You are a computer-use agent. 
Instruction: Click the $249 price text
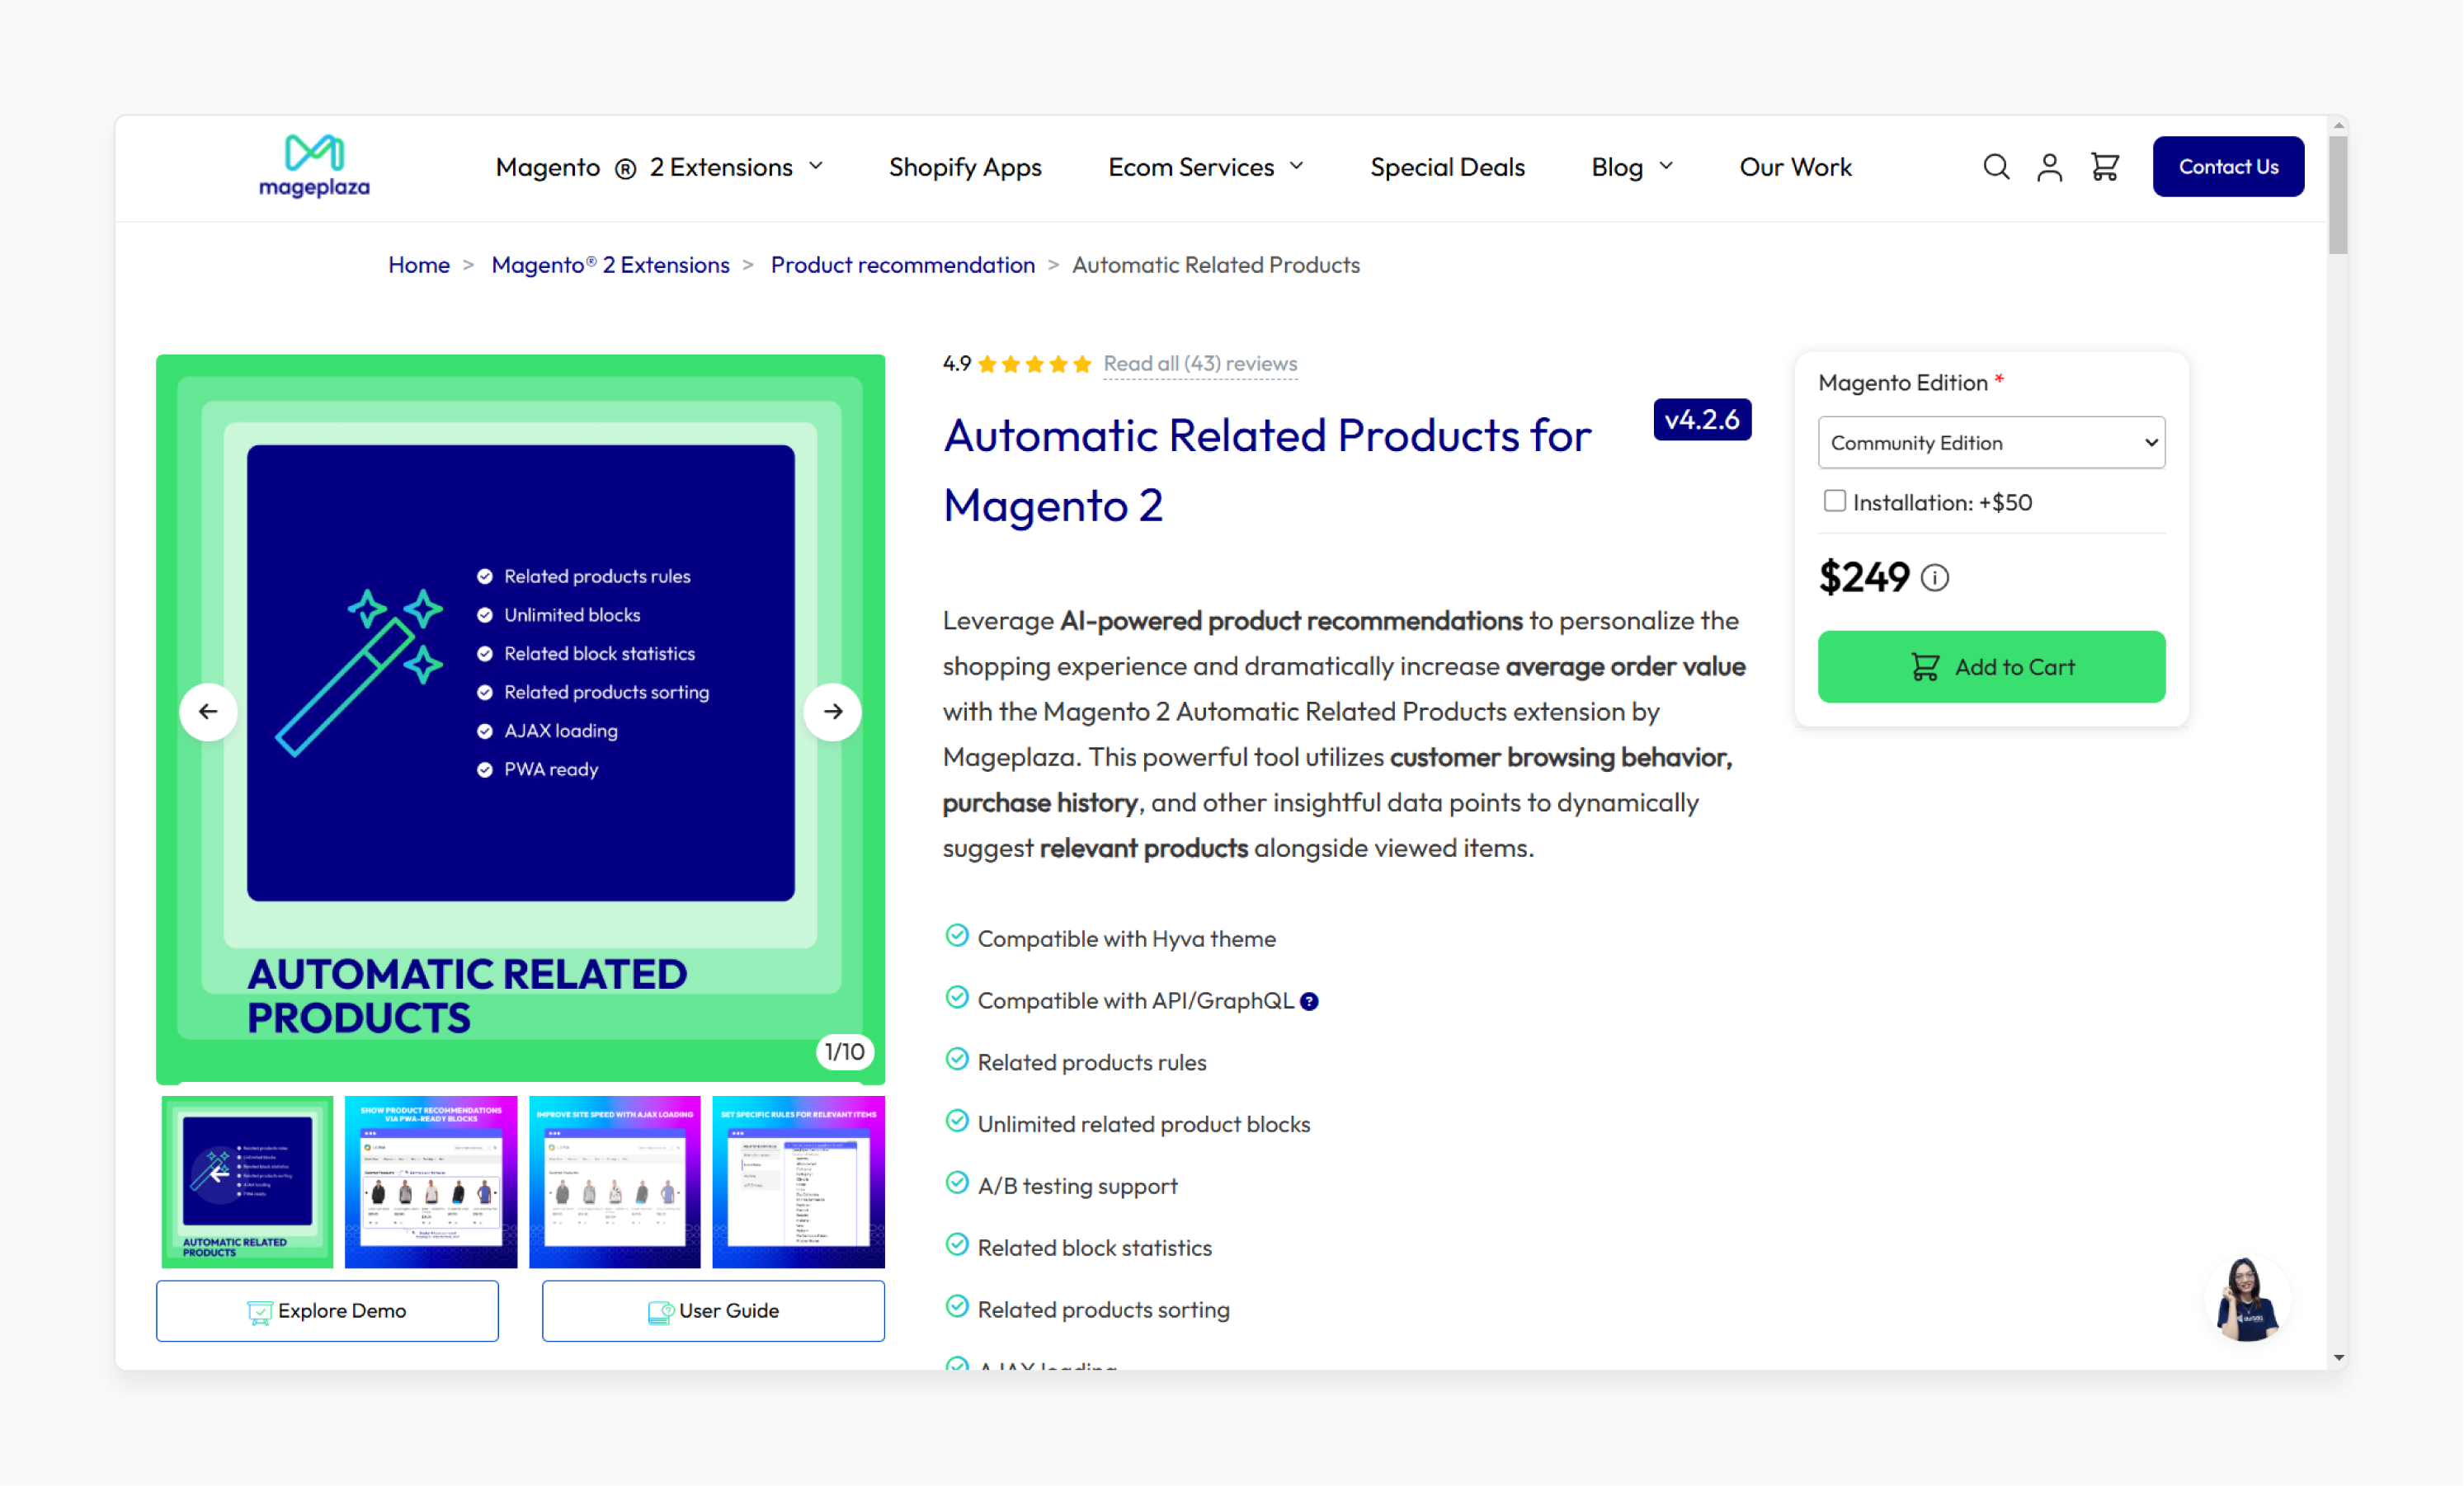(x=1864, y=578)
